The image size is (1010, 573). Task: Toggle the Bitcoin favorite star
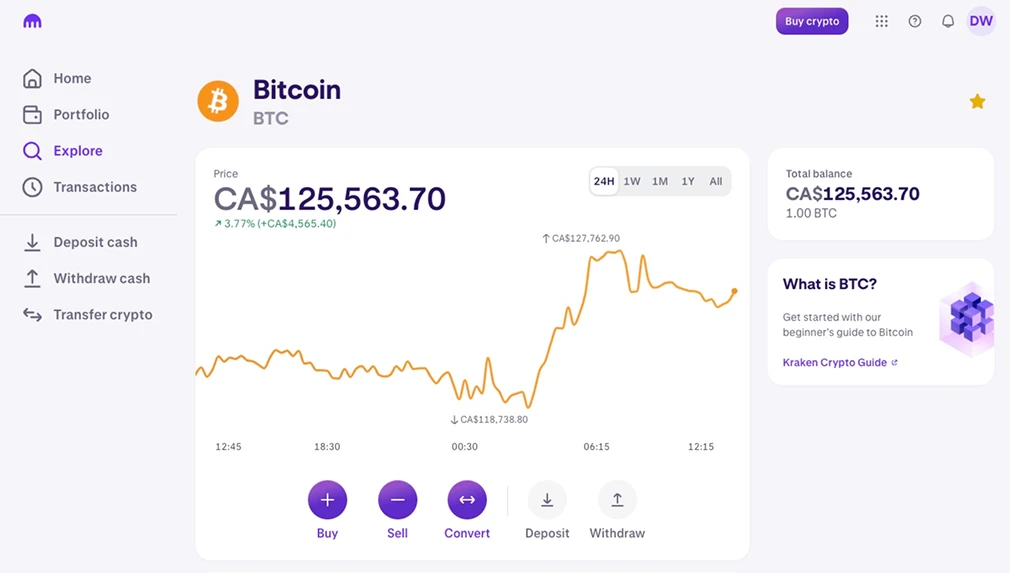[977, 101]
